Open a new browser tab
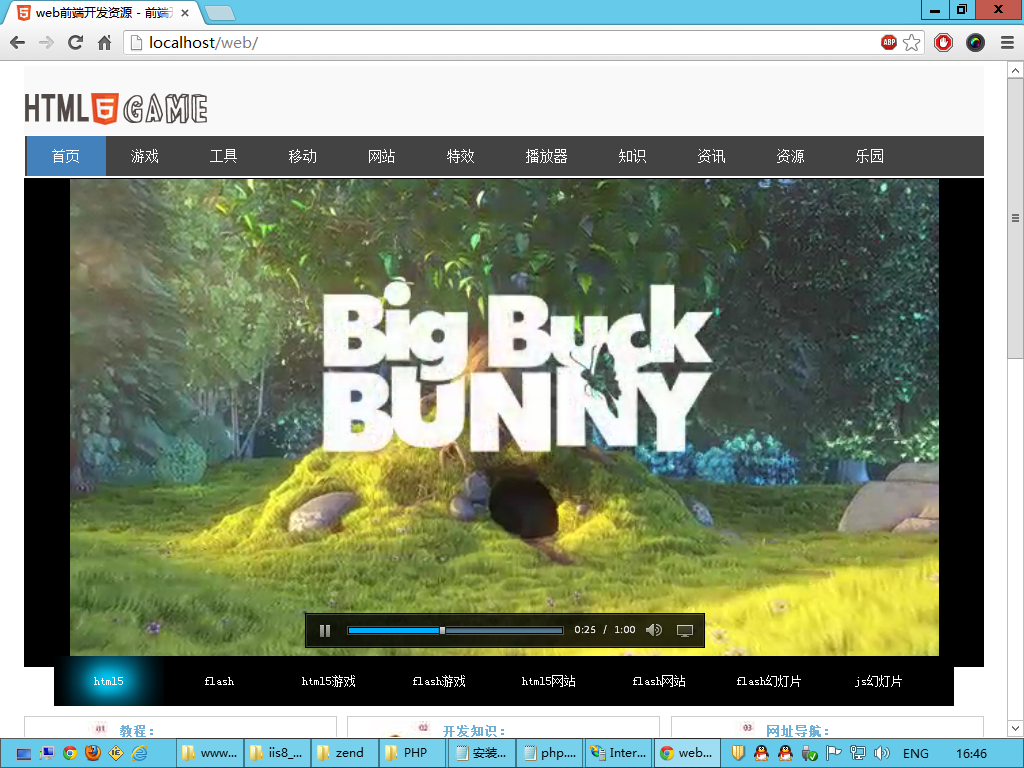The height and width of the screenshot is (768, 1024). 219,13
